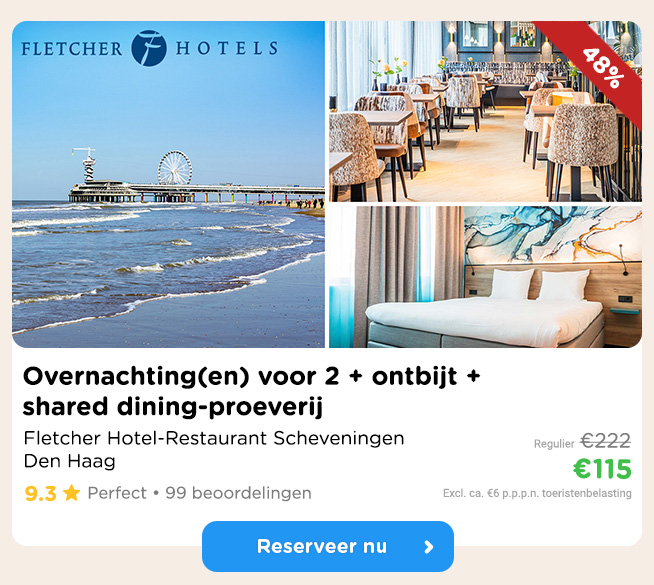Screen dimensions: 654x585
Task: Click the chevron arrow on Reserveer nu
Action: pyautogui.click(x=428, y=547)
